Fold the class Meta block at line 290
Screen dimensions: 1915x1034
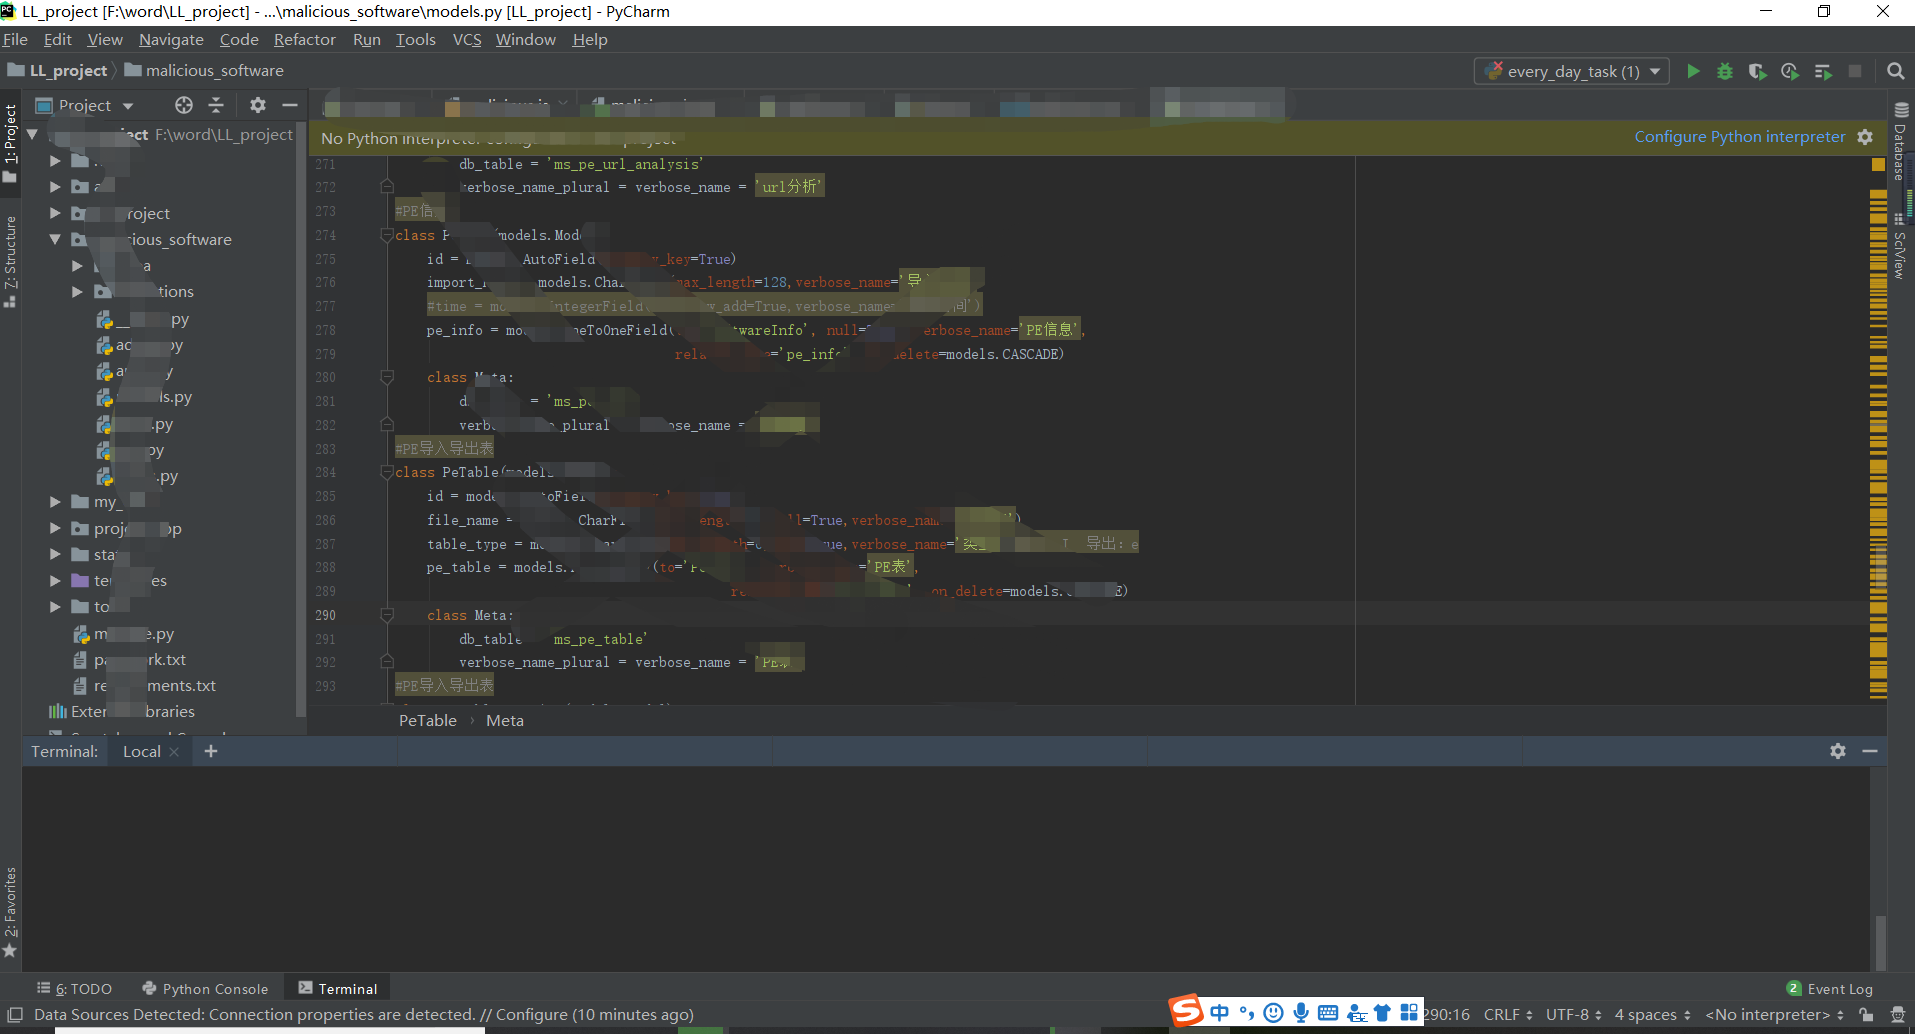[387, 615]
